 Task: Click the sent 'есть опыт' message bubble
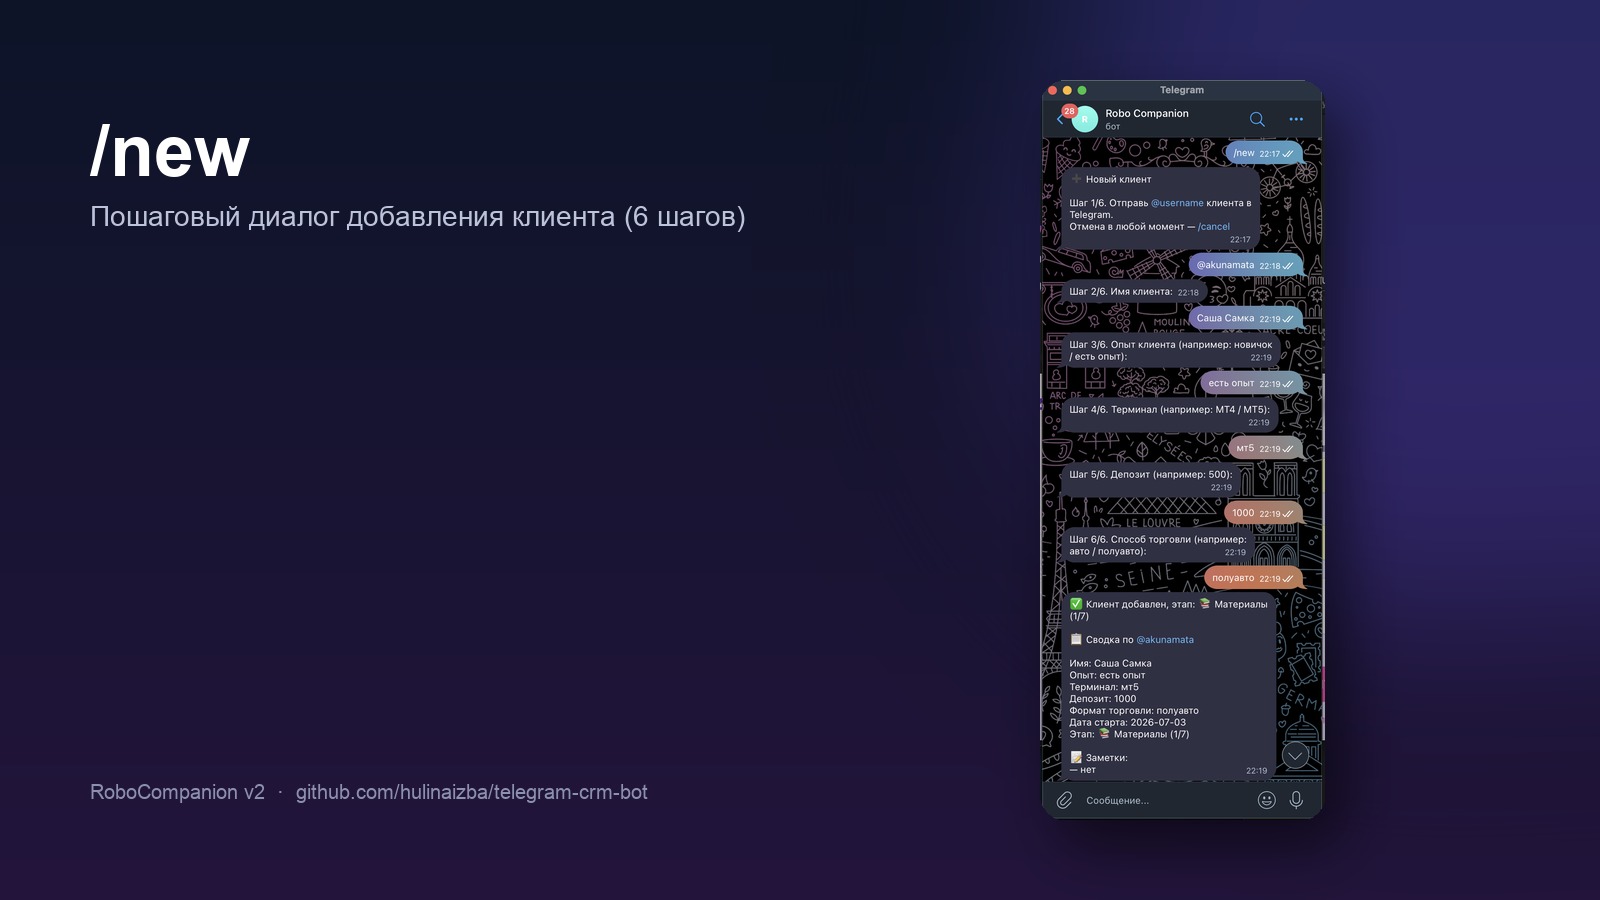click(1252, 383)
